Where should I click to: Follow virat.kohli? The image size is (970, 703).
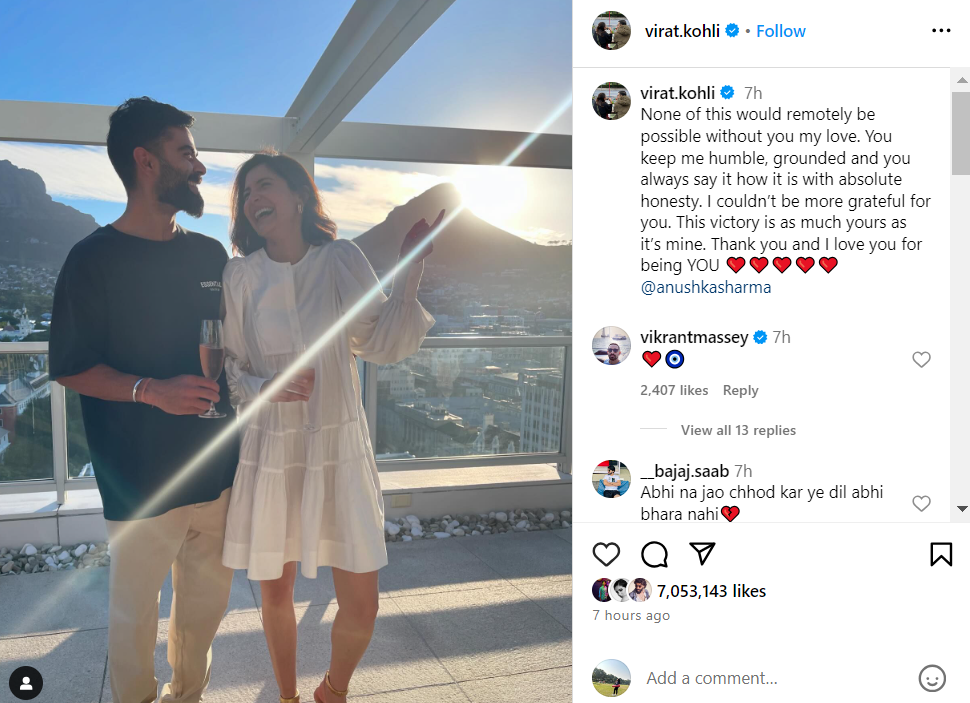781,31
